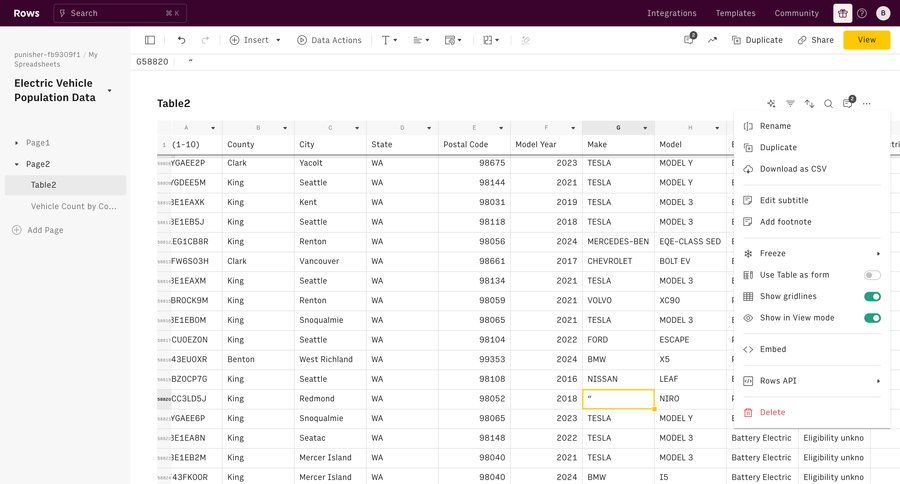Open the Integrations link
The image size is (900, 484).
672,13
